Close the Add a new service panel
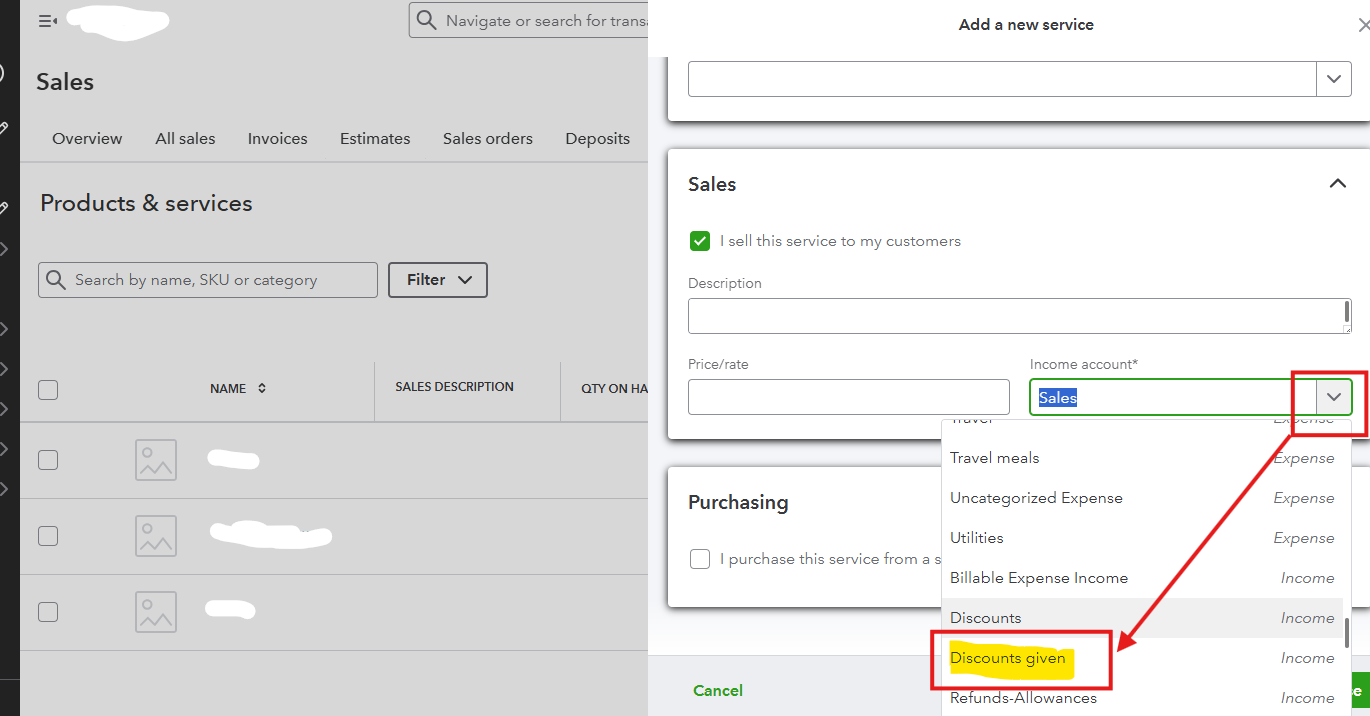Screen dimensions: 1370x716 click(x=1362, y=25)
